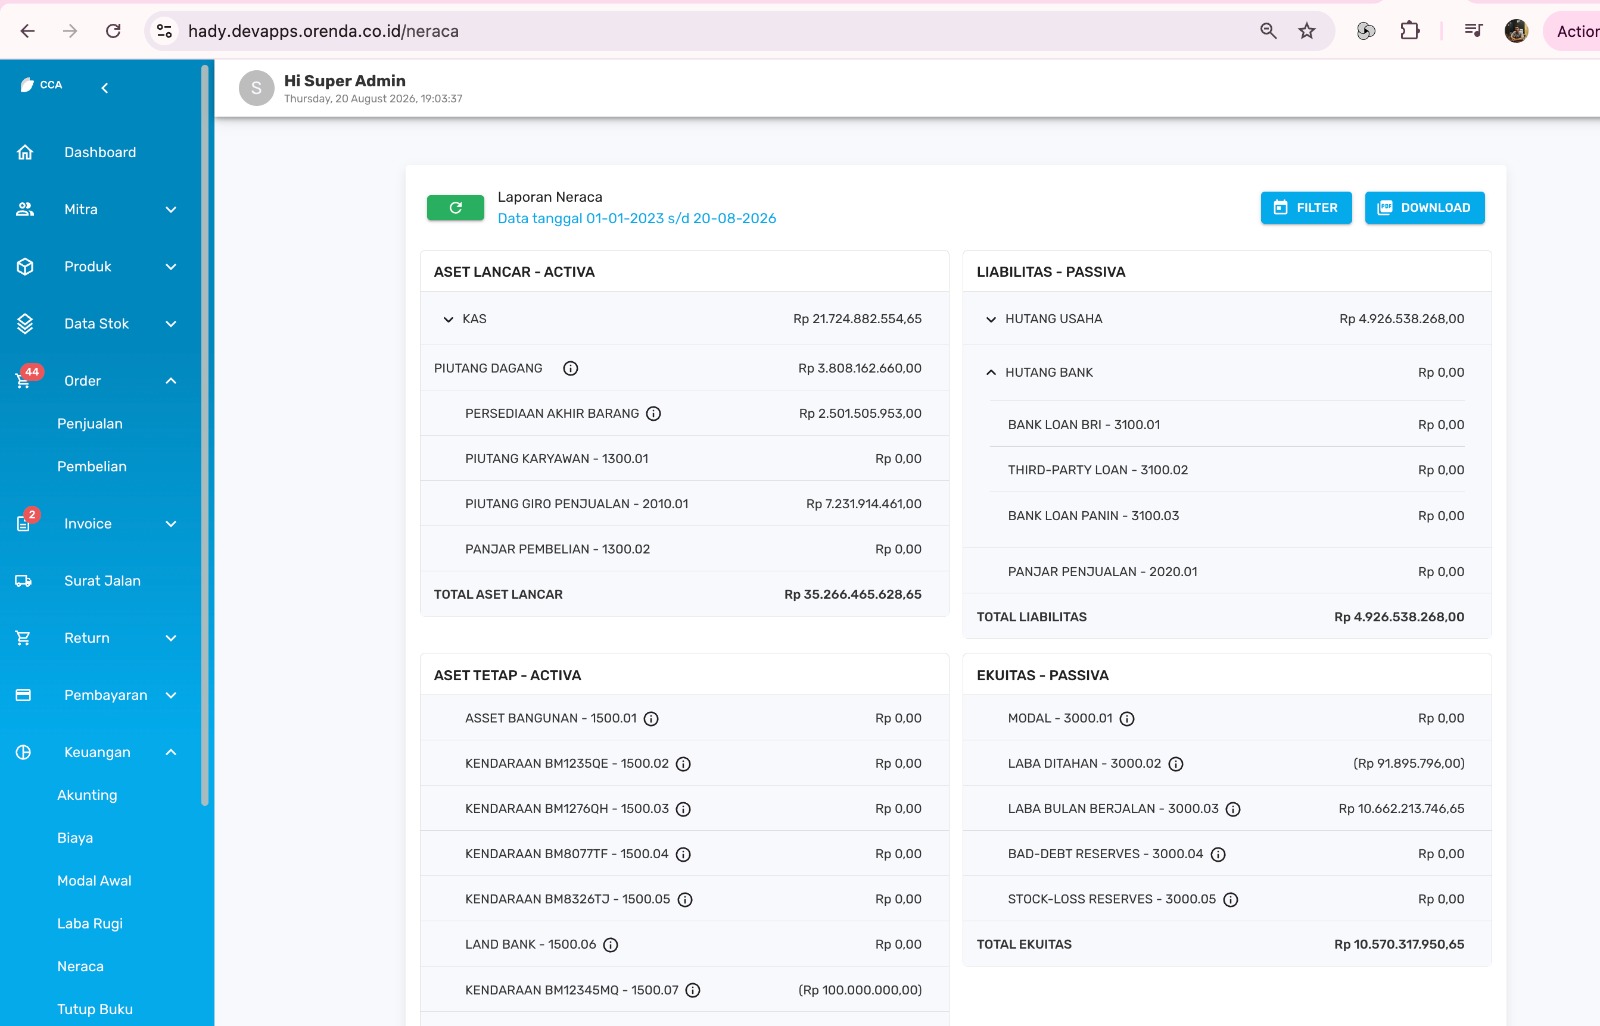
Task: Click info icon next to ASSET BANGUNAN - 1500.01
Action: tap(651, 719)
